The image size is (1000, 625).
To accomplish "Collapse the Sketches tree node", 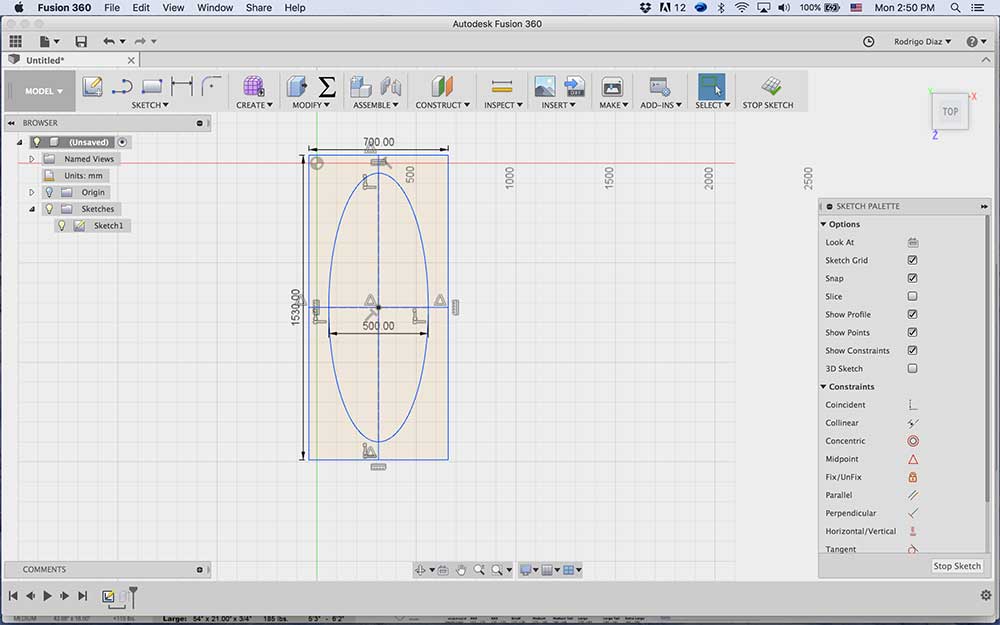I will [31, 209].
